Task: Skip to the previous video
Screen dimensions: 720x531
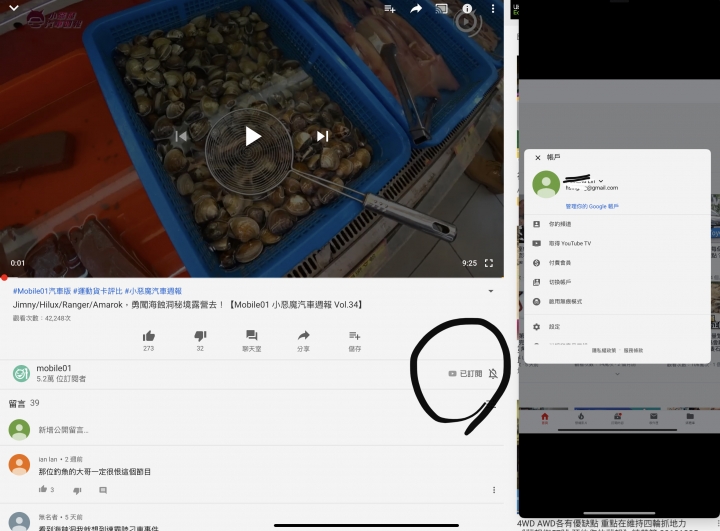Action: (181, 136)
